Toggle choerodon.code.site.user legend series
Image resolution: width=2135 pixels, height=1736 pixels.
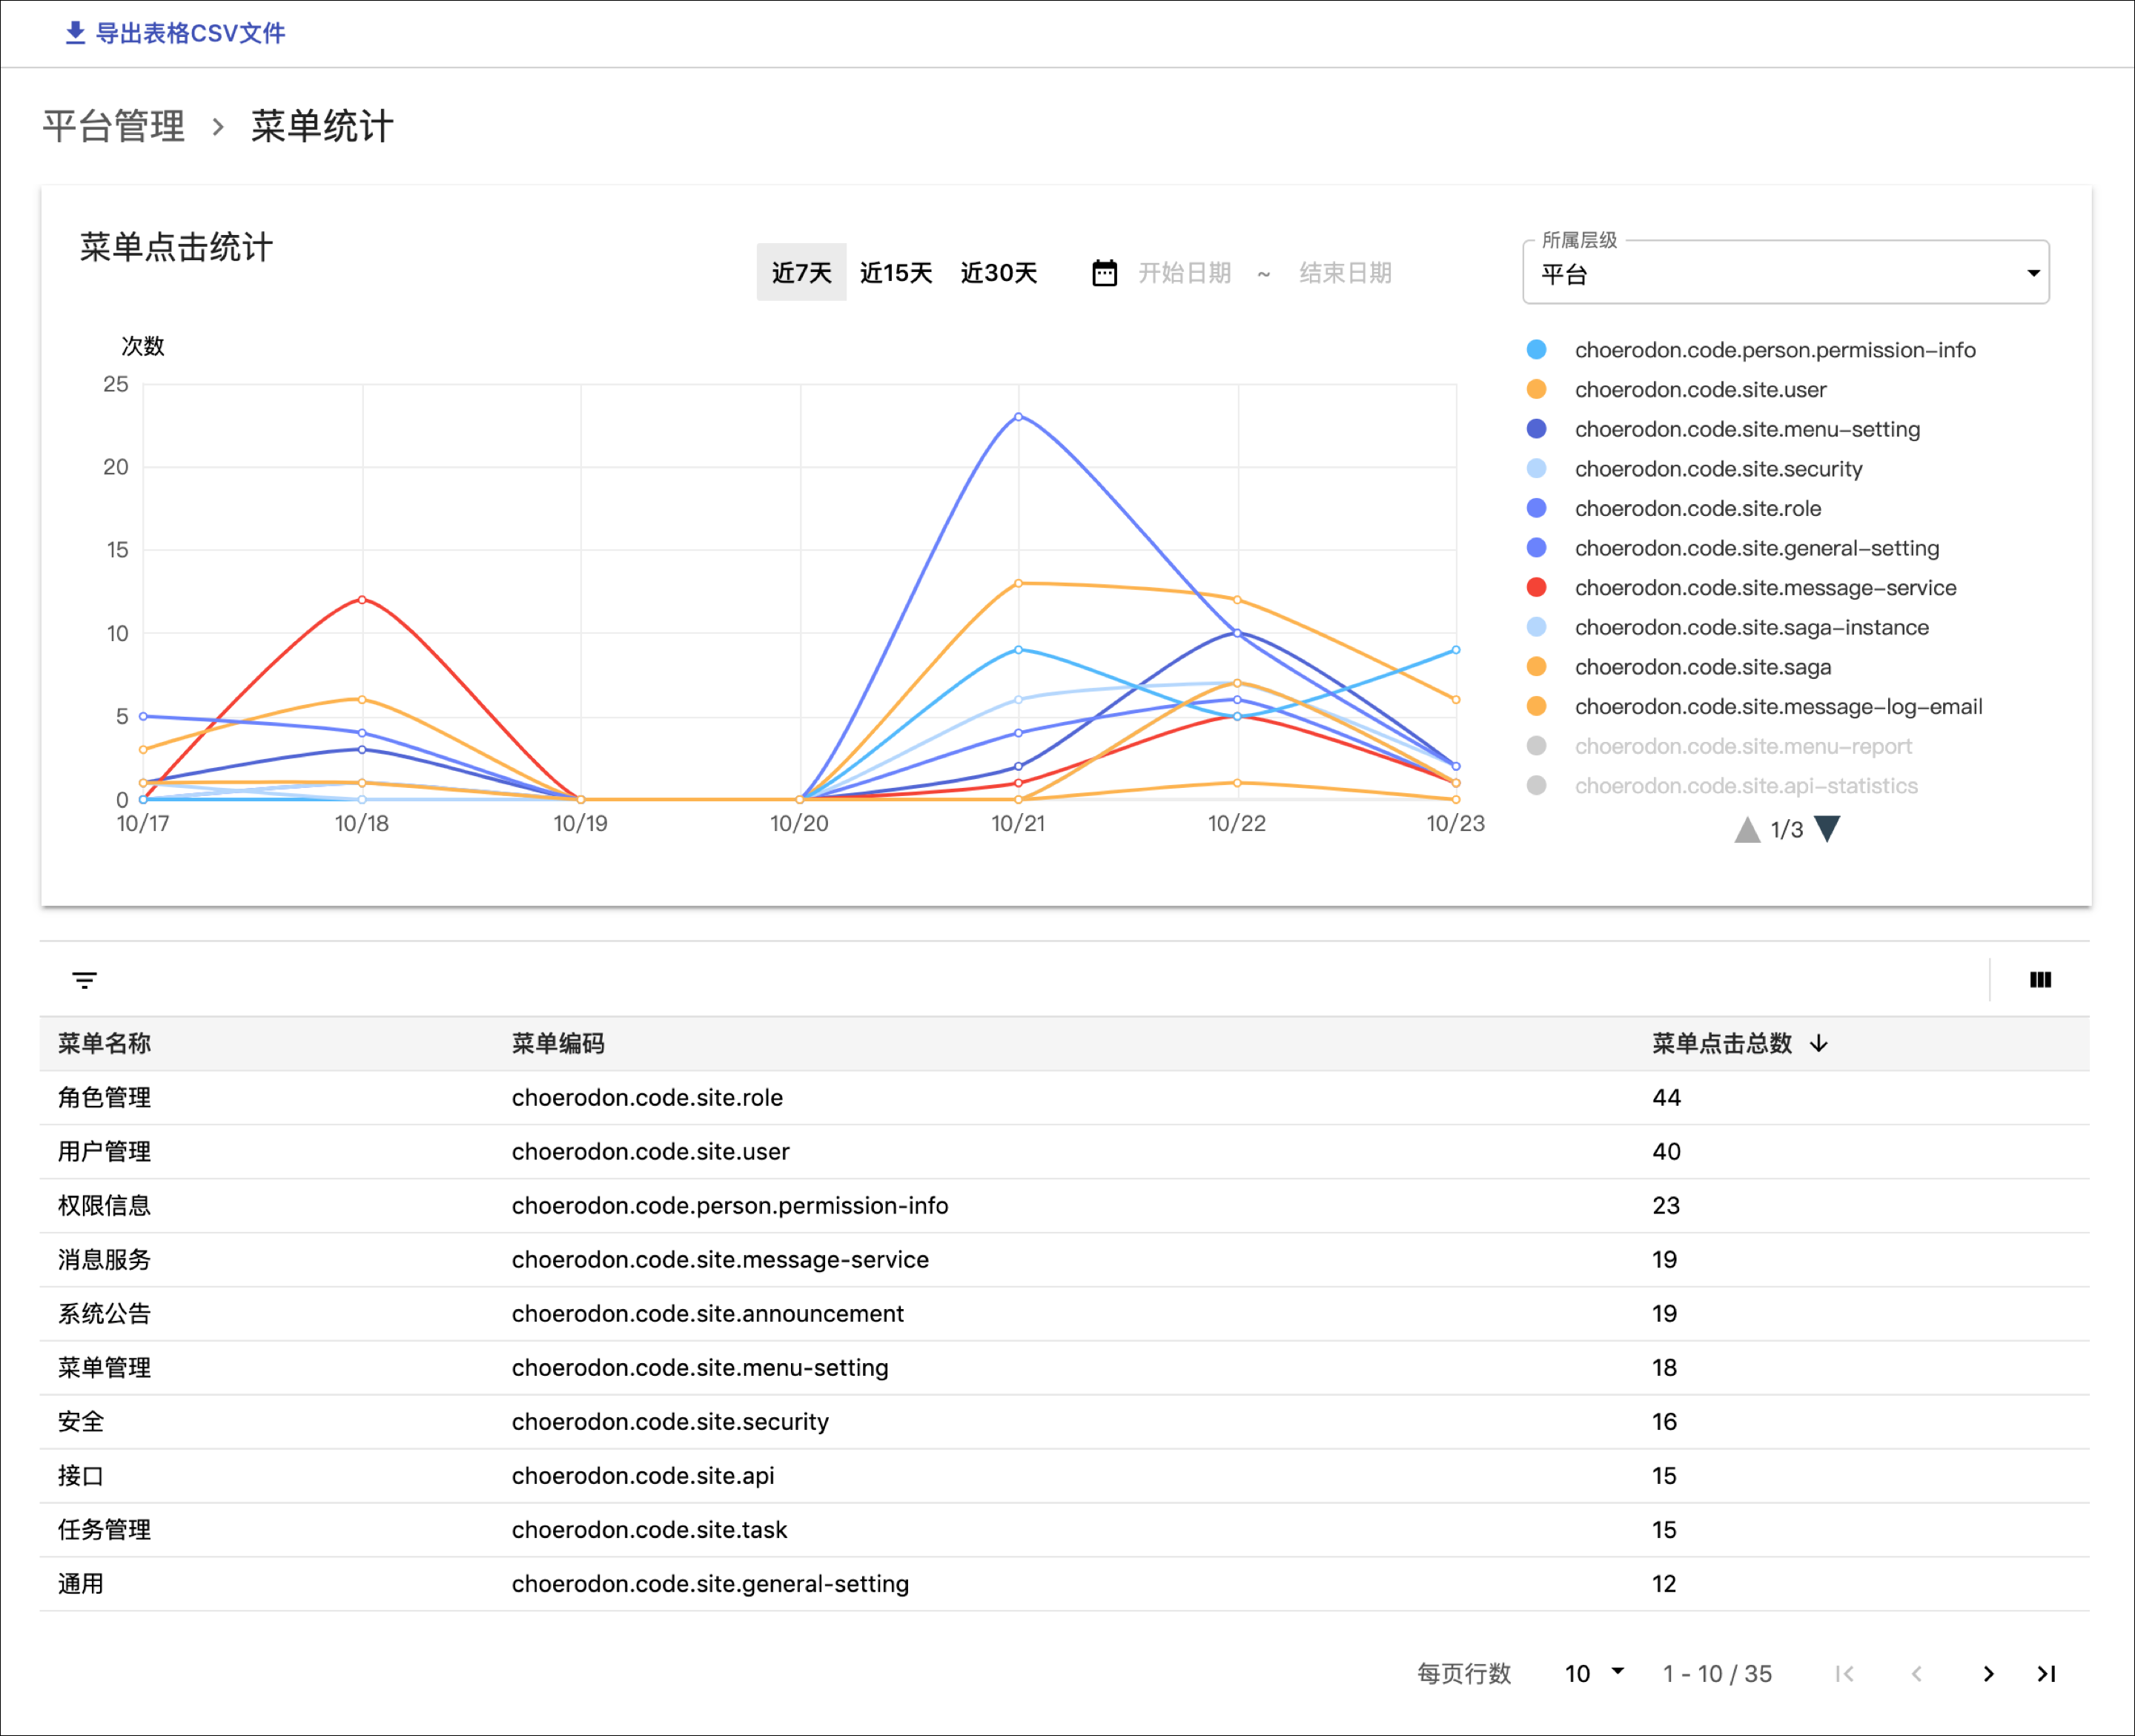(x=1676, y=390)
